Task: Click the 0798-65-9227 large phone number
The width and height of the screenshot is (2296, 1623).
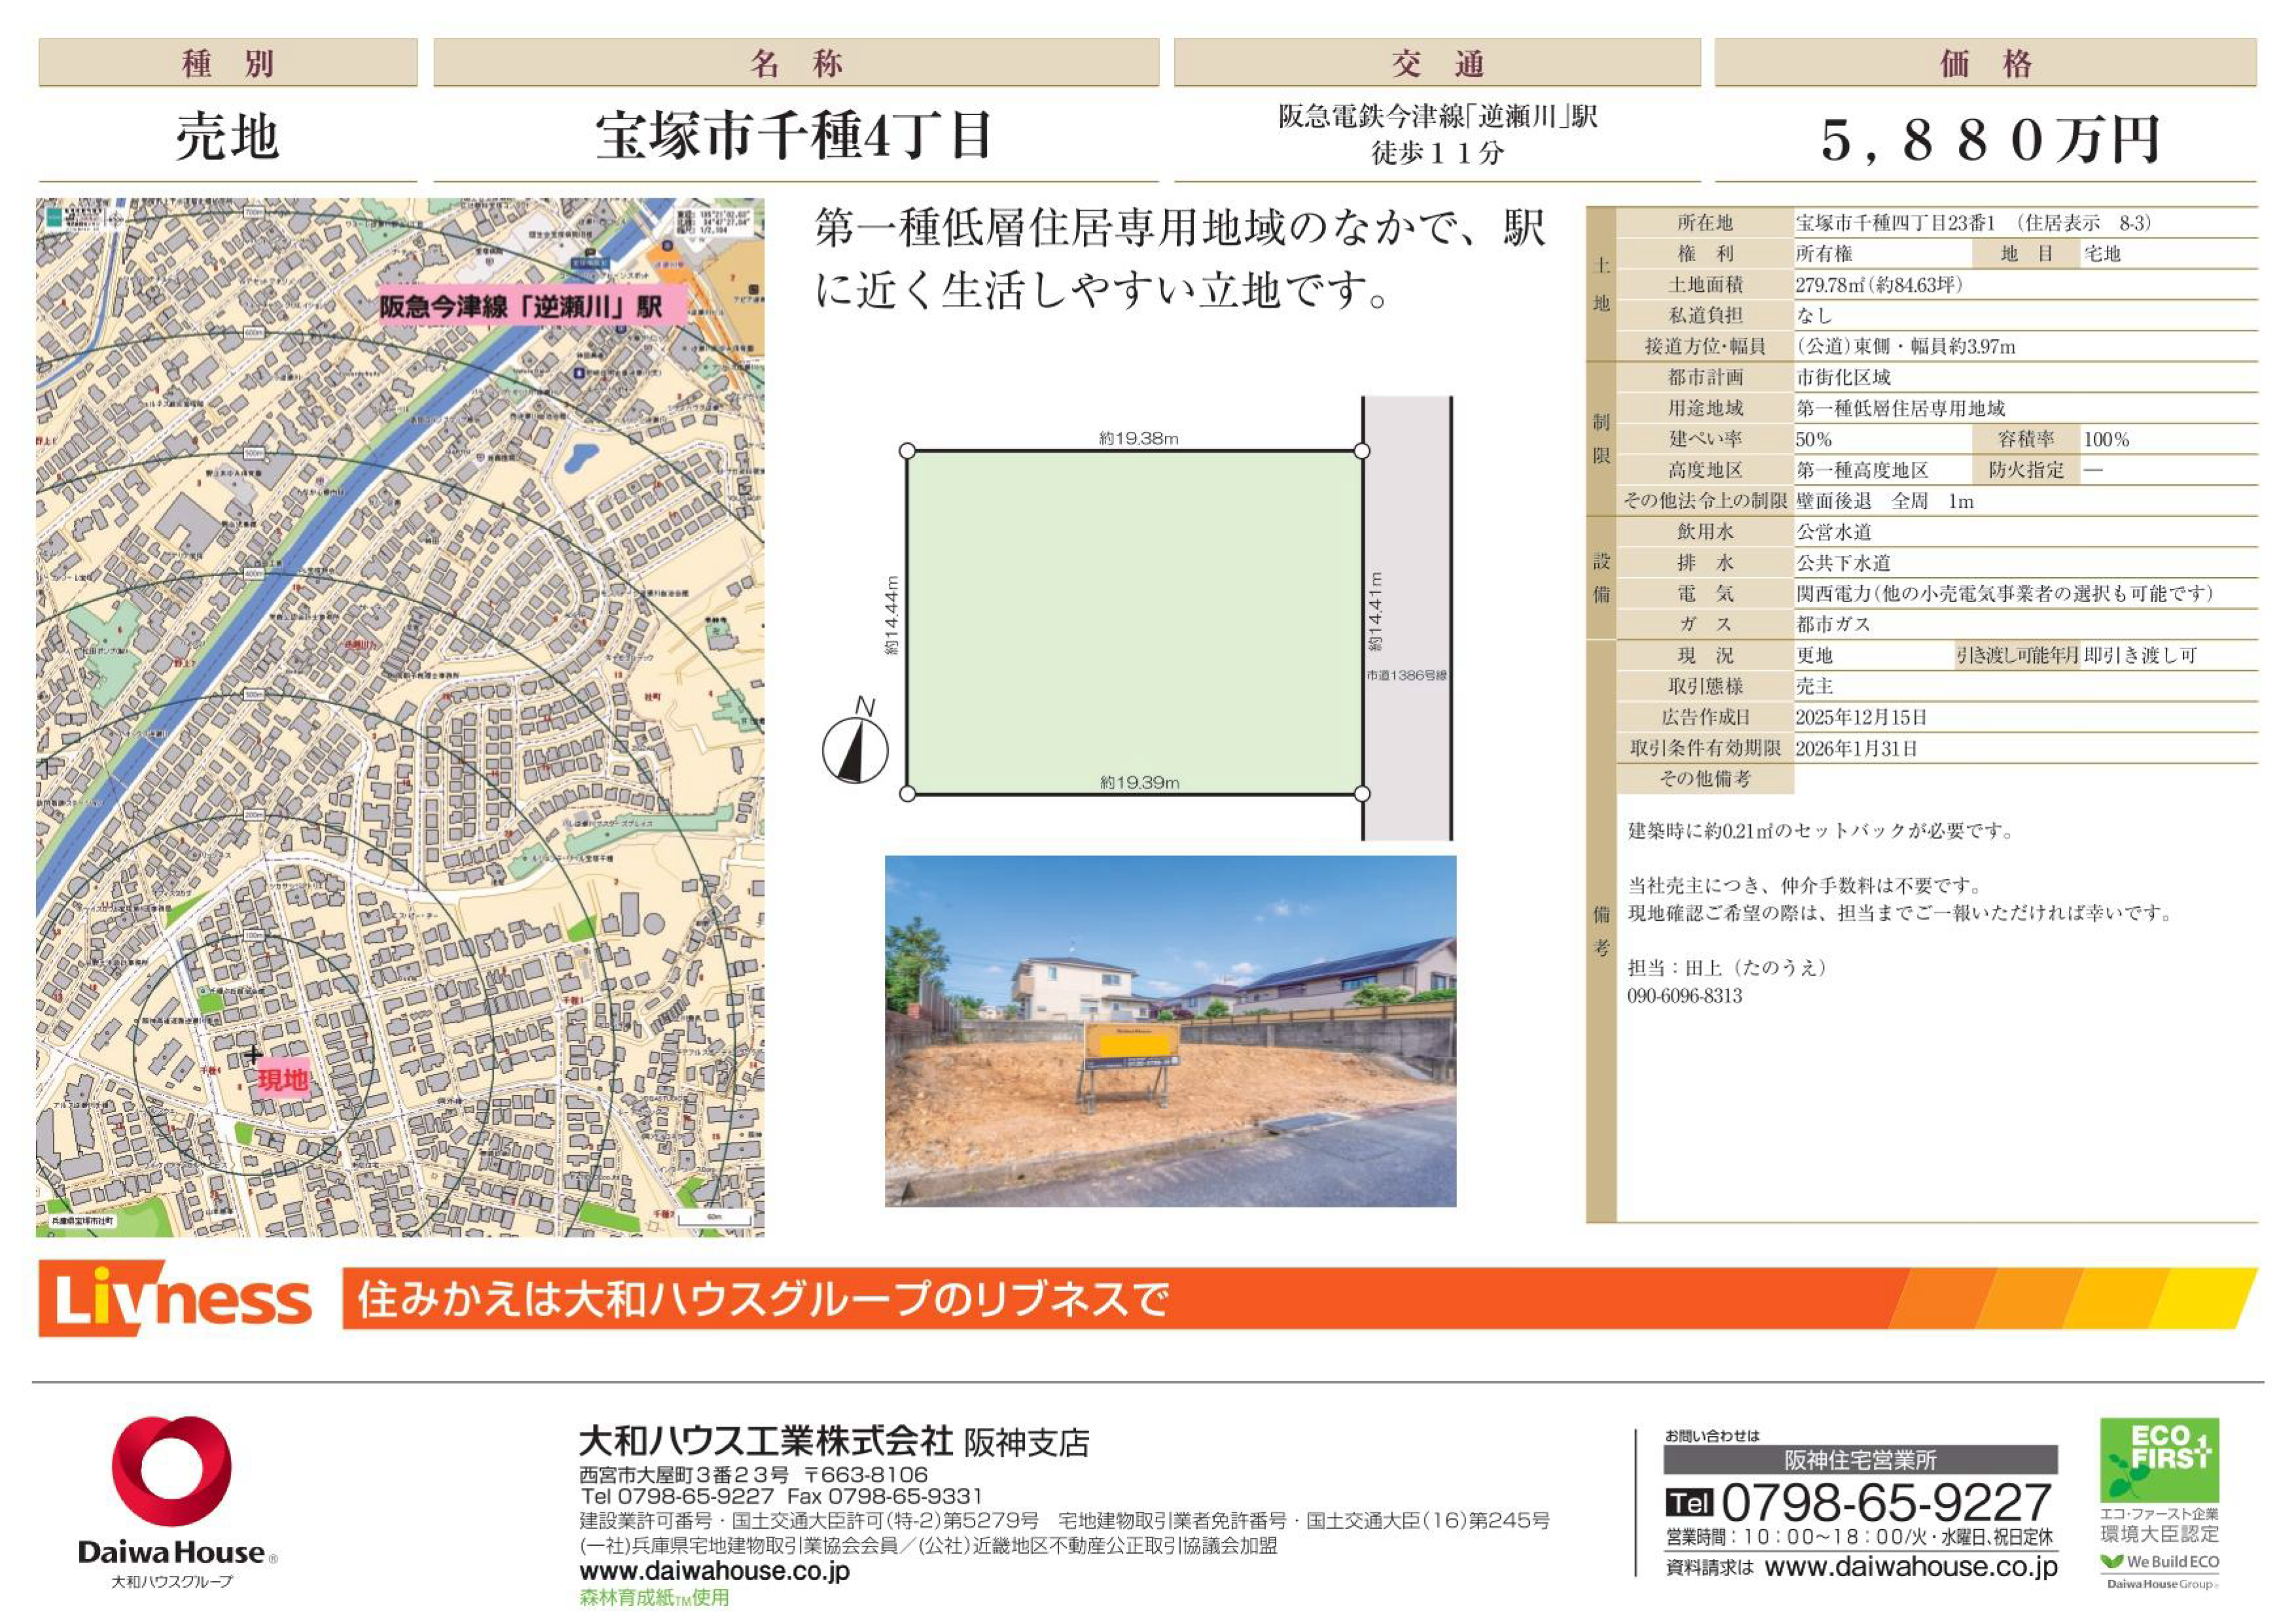Action: [x=1885, y=1502]
